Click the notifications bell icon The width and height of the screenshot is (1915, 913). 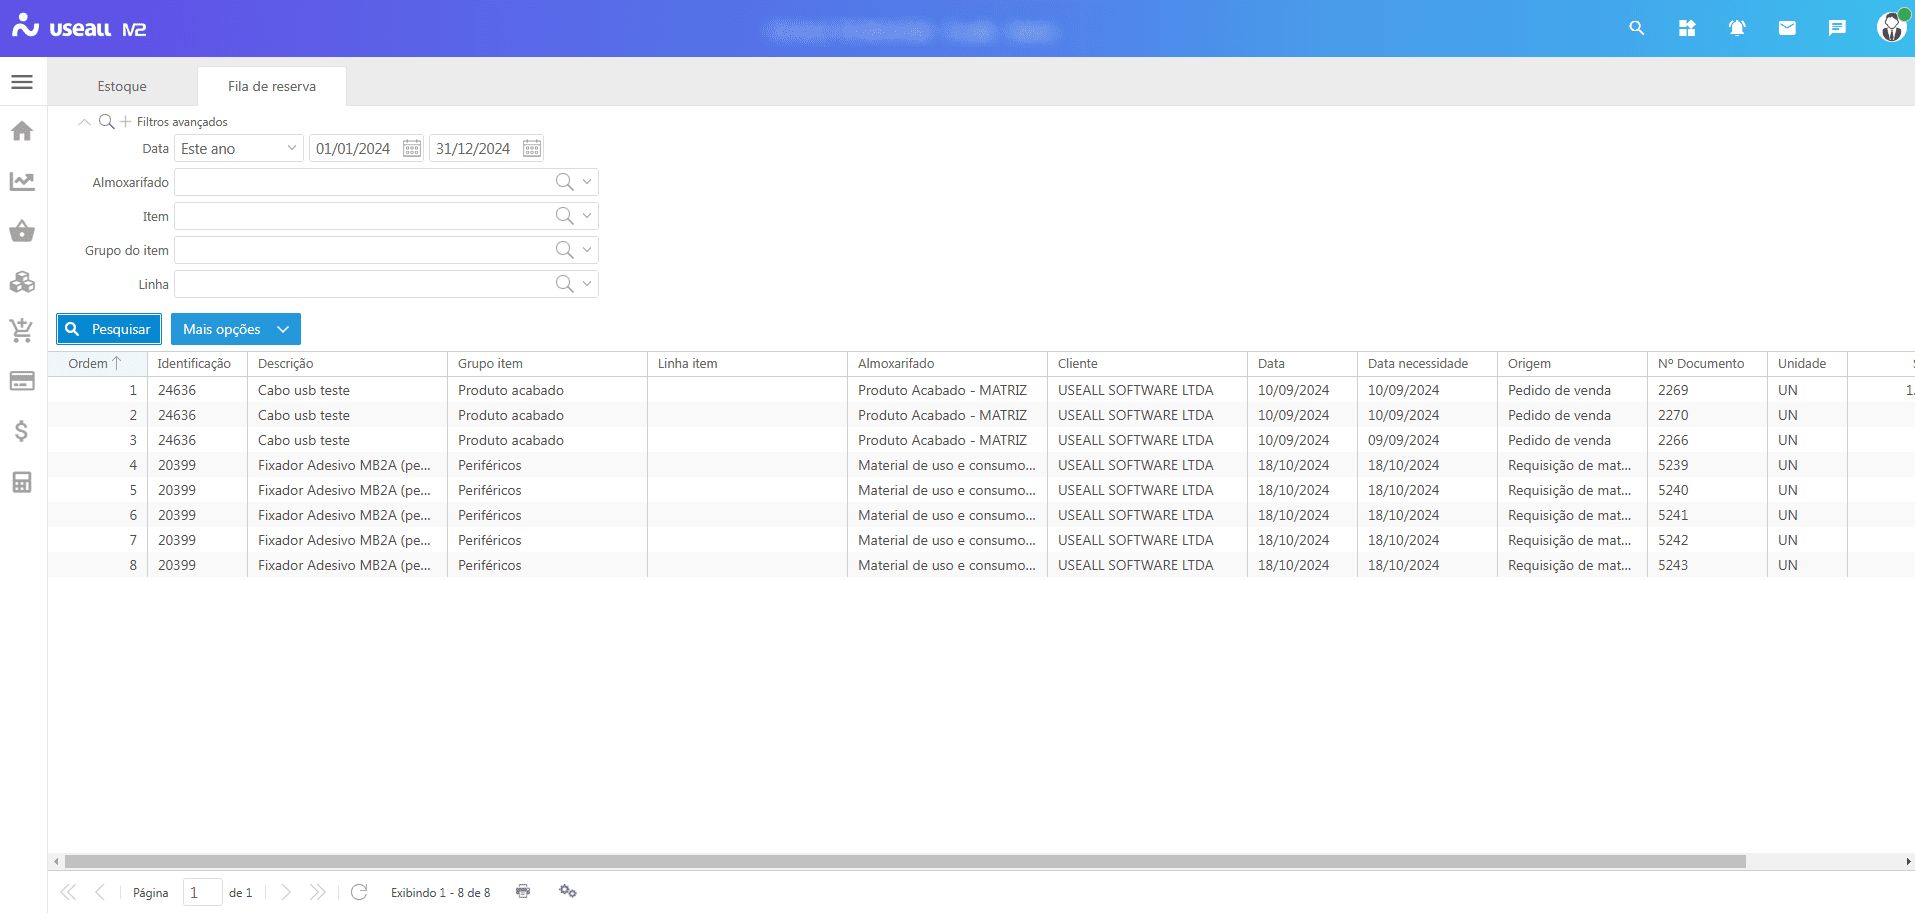click(1737, 28)
